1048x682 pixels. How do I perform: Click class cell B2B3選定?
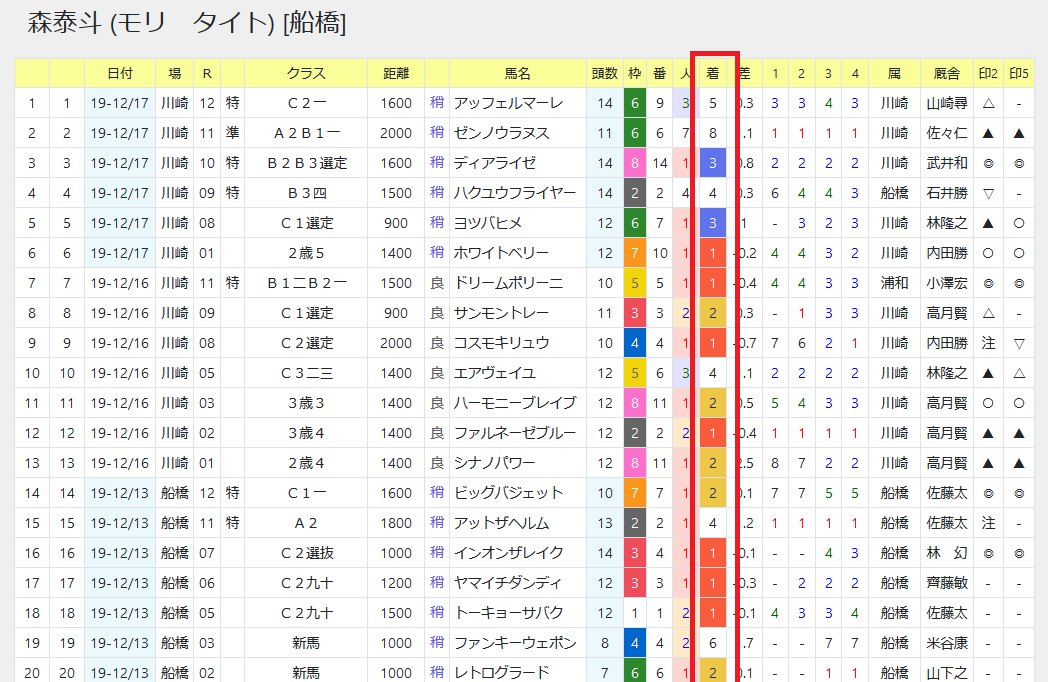pos(306,163)
